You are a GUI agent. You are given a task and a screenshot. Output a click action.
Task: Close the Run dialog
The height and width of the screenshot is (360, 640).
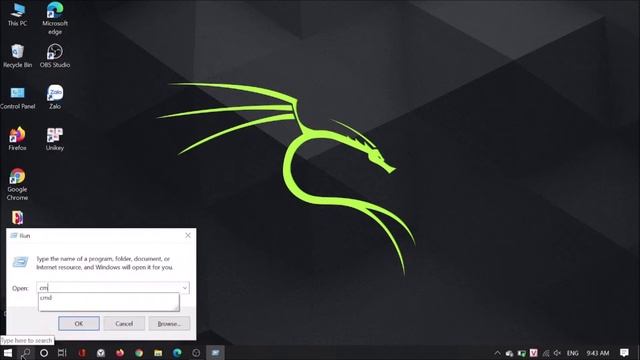tap(188, 236)
